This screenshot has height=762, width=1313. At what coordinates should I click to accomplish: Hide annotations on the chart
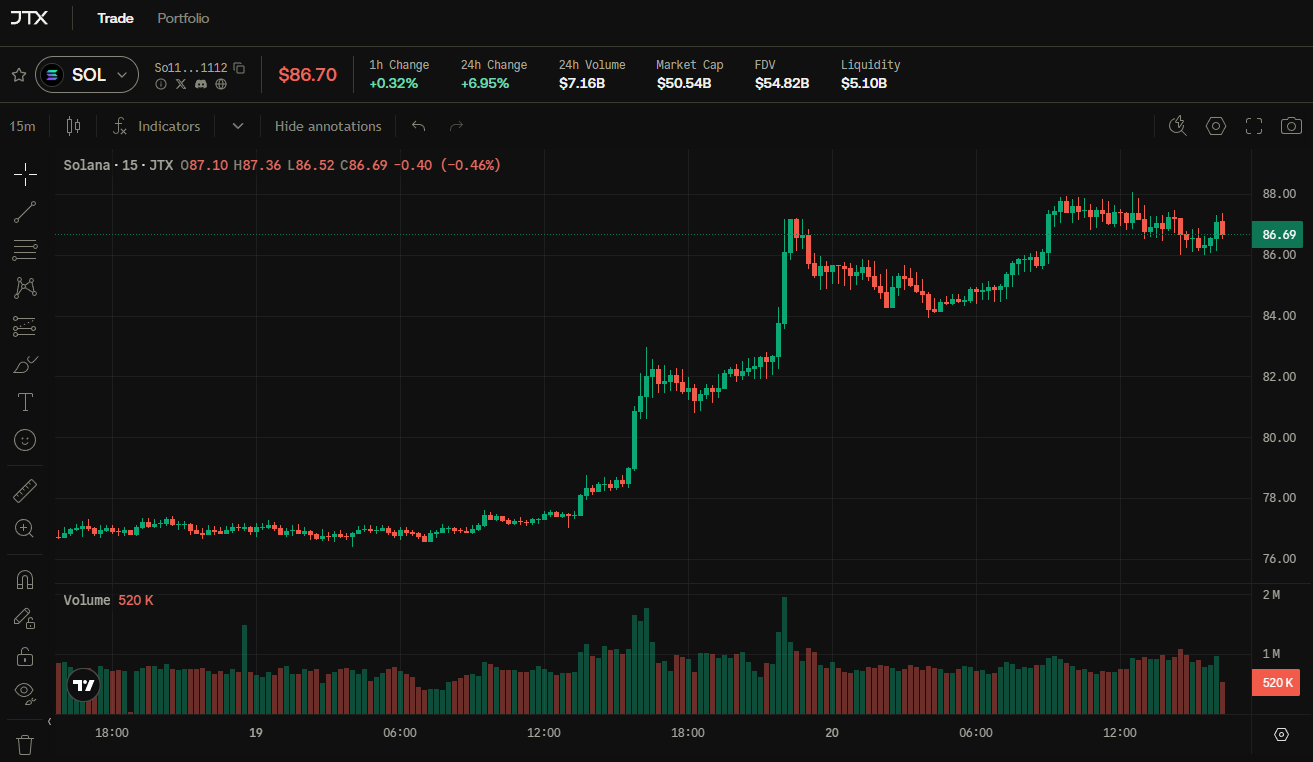[x=328, y=126]
